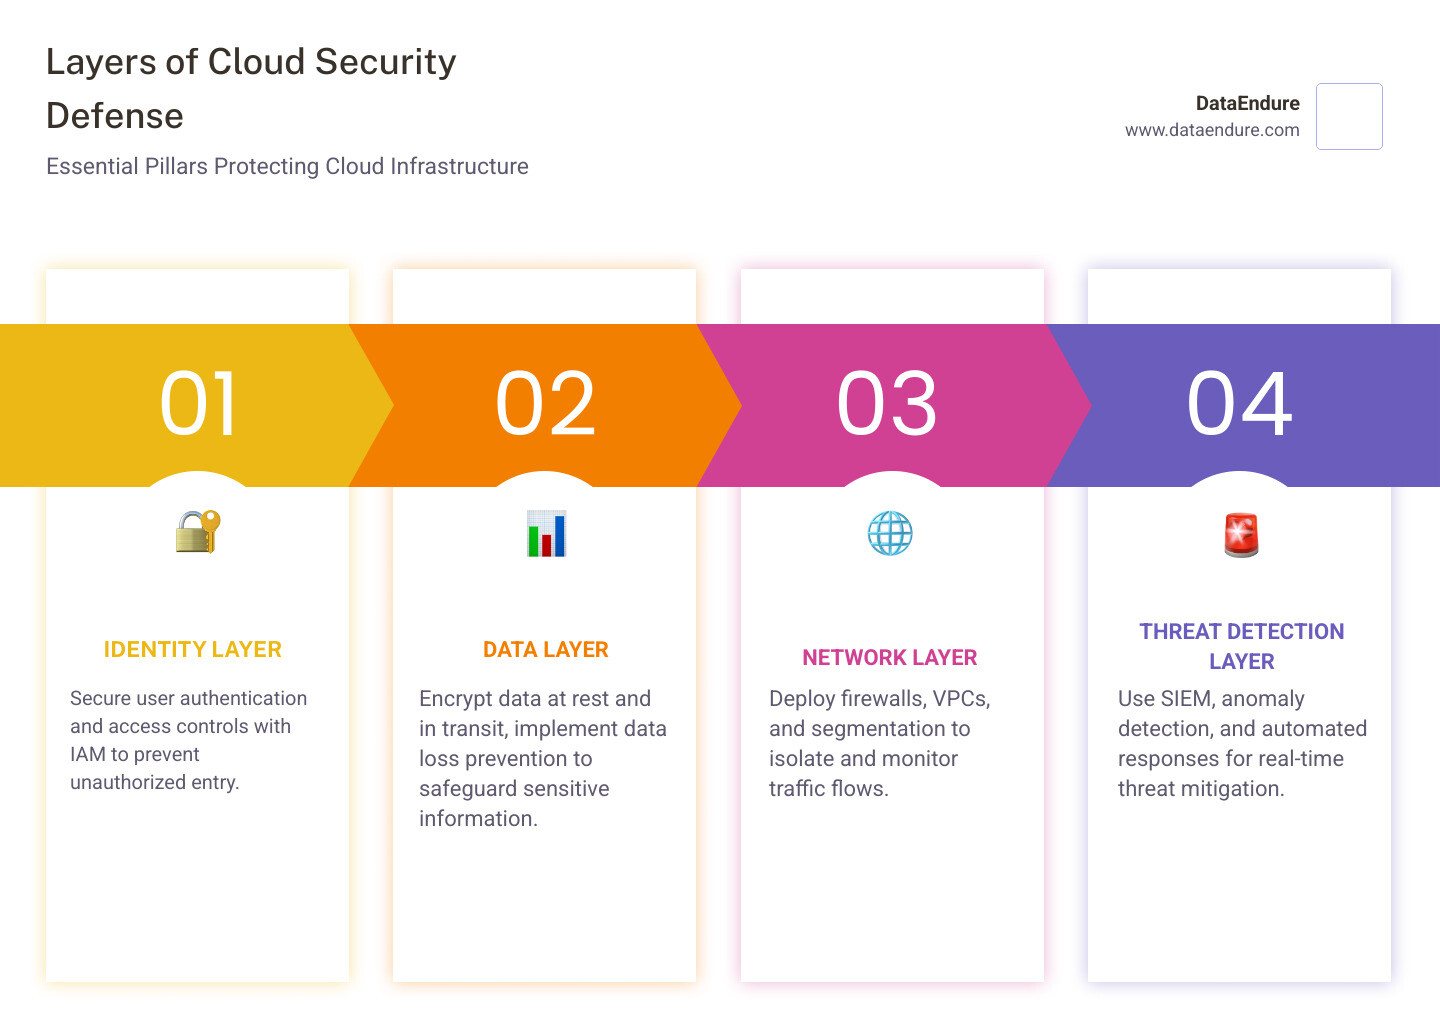The height and width of the screenshot is (1024, 1440).
Task: Click the globe icon under 03
Action: [x=890, y=533]
